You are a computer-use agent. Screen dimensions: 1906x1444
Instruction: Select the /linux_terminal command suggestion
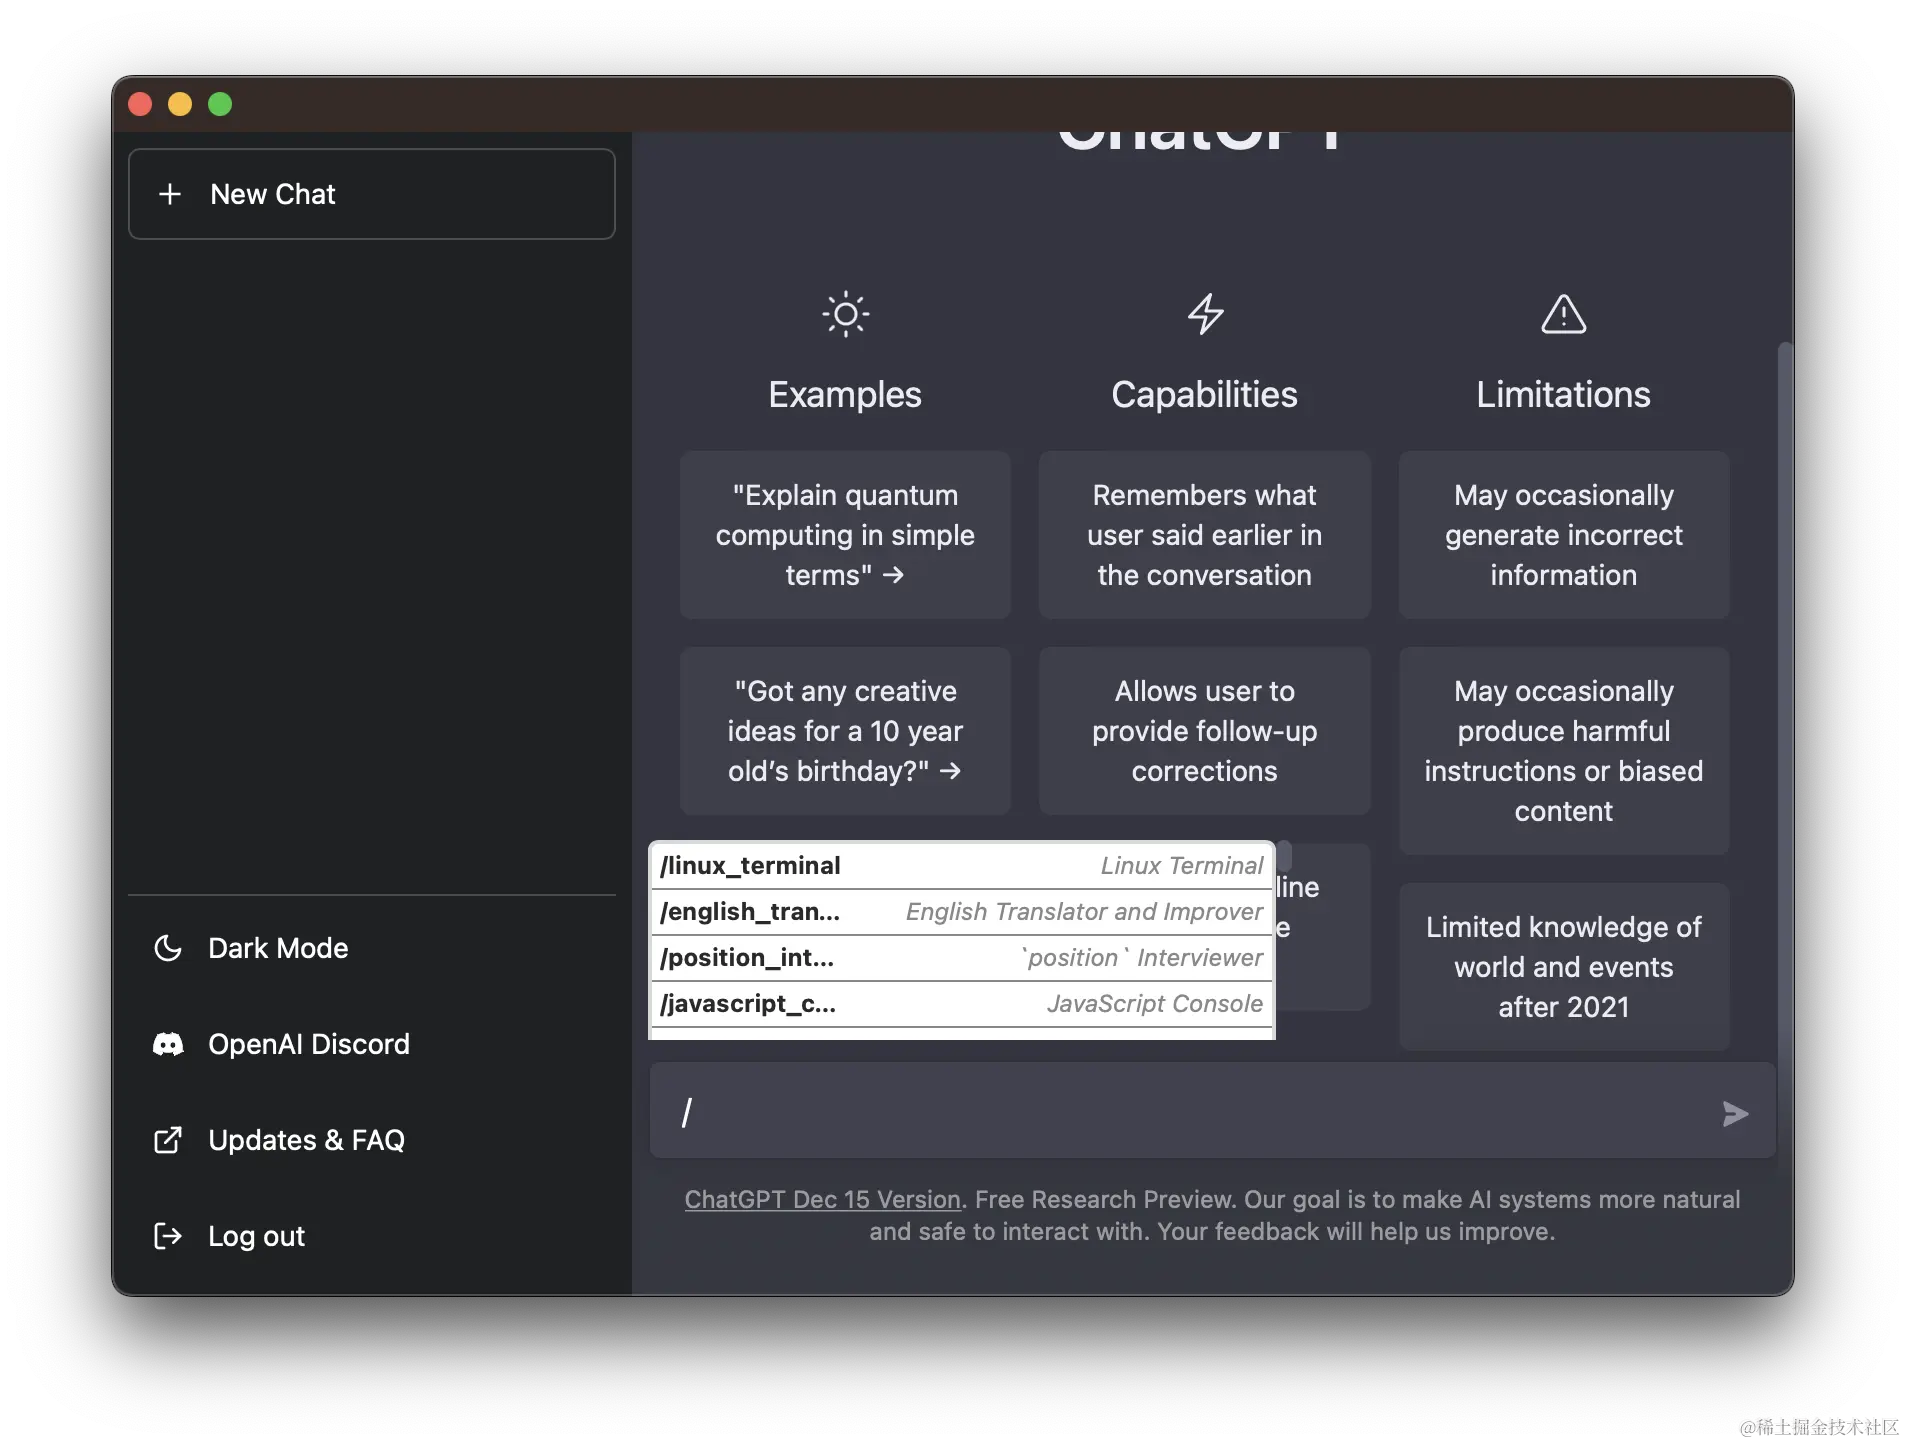(961, 866)
